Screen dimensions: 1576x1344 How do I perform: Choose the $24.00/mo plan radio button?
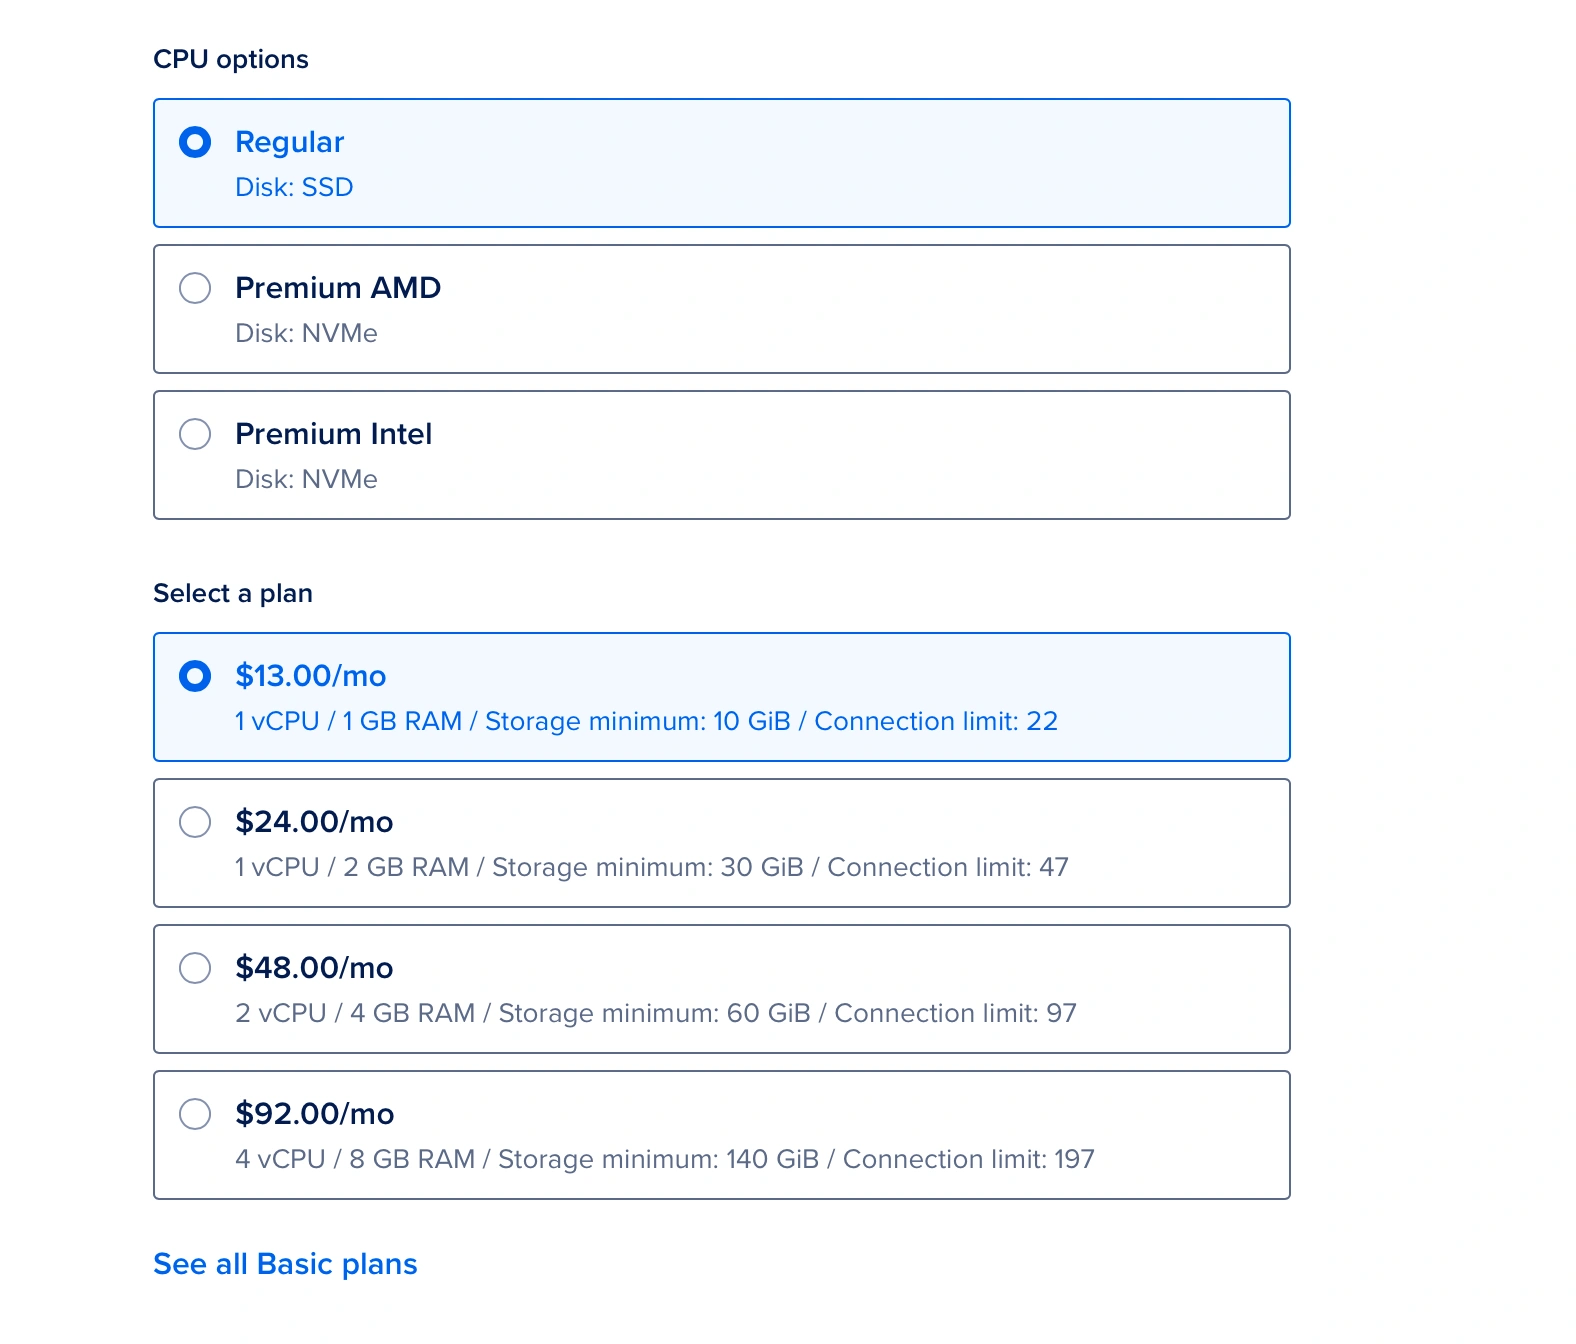pos(195,822)
